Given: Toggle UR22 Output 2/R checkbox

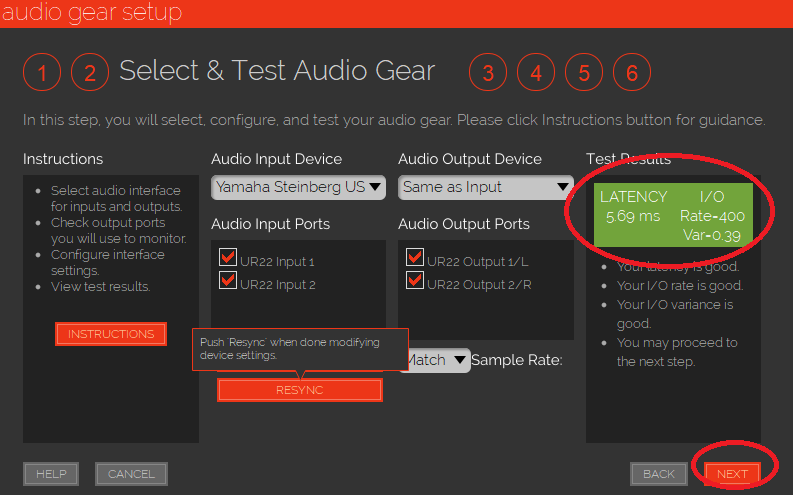Looking at the screenshot, I should tap(415, 282).
